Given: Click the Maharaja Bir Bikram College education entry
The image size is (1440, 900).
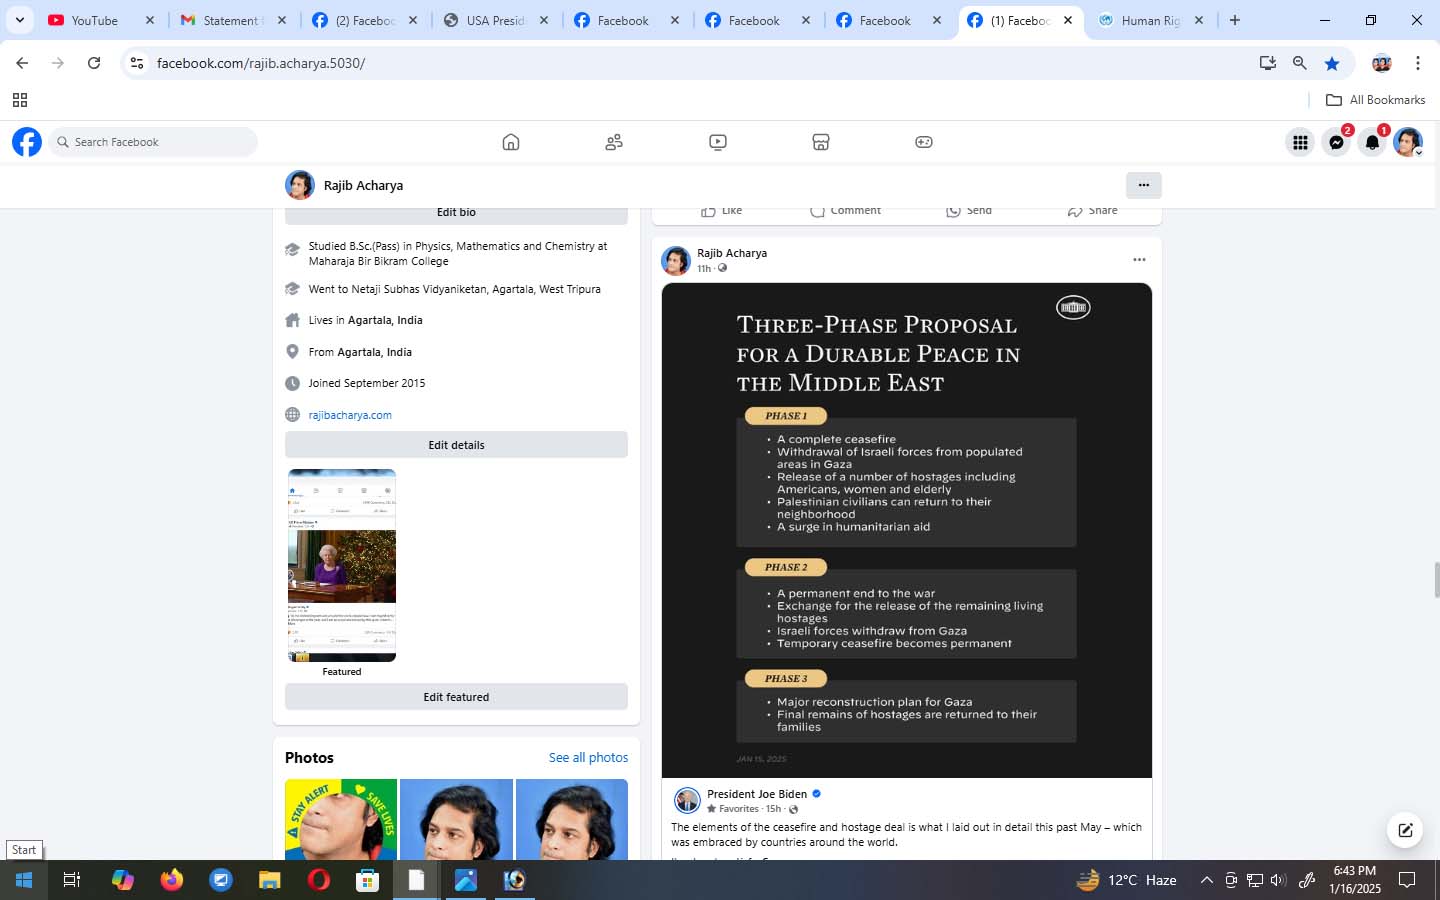Looking at the screenshot, I should coord(458,253).
